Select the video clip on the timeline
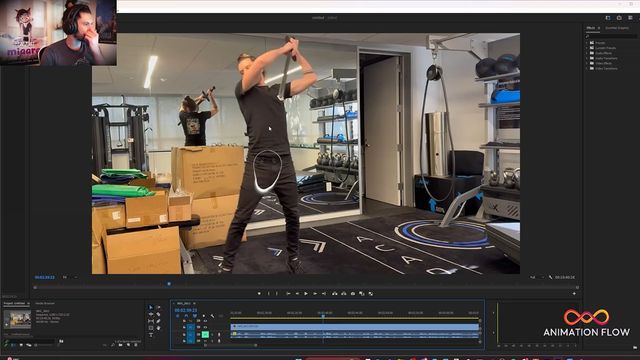Screen dimensions: 640x360 click(x=354, y=327)
